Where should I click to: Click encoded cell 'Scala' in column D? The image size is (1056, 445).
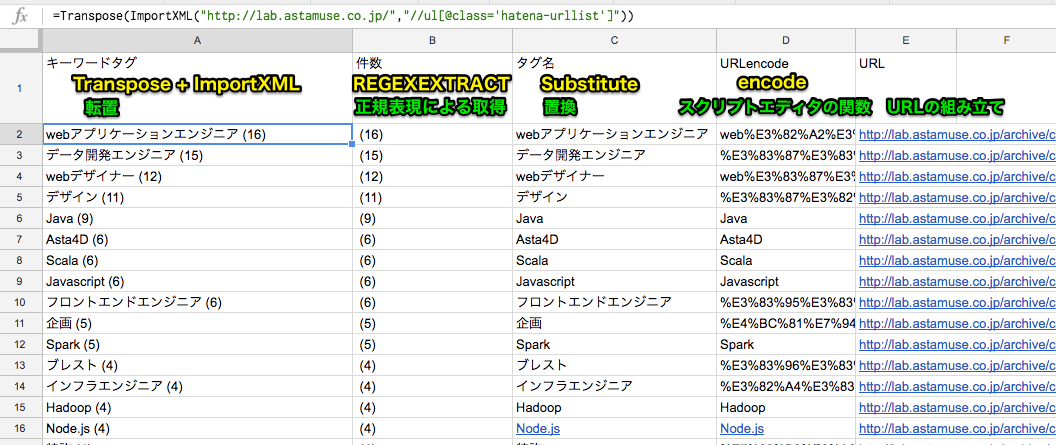pyautogui.click(x=786, y=261)
